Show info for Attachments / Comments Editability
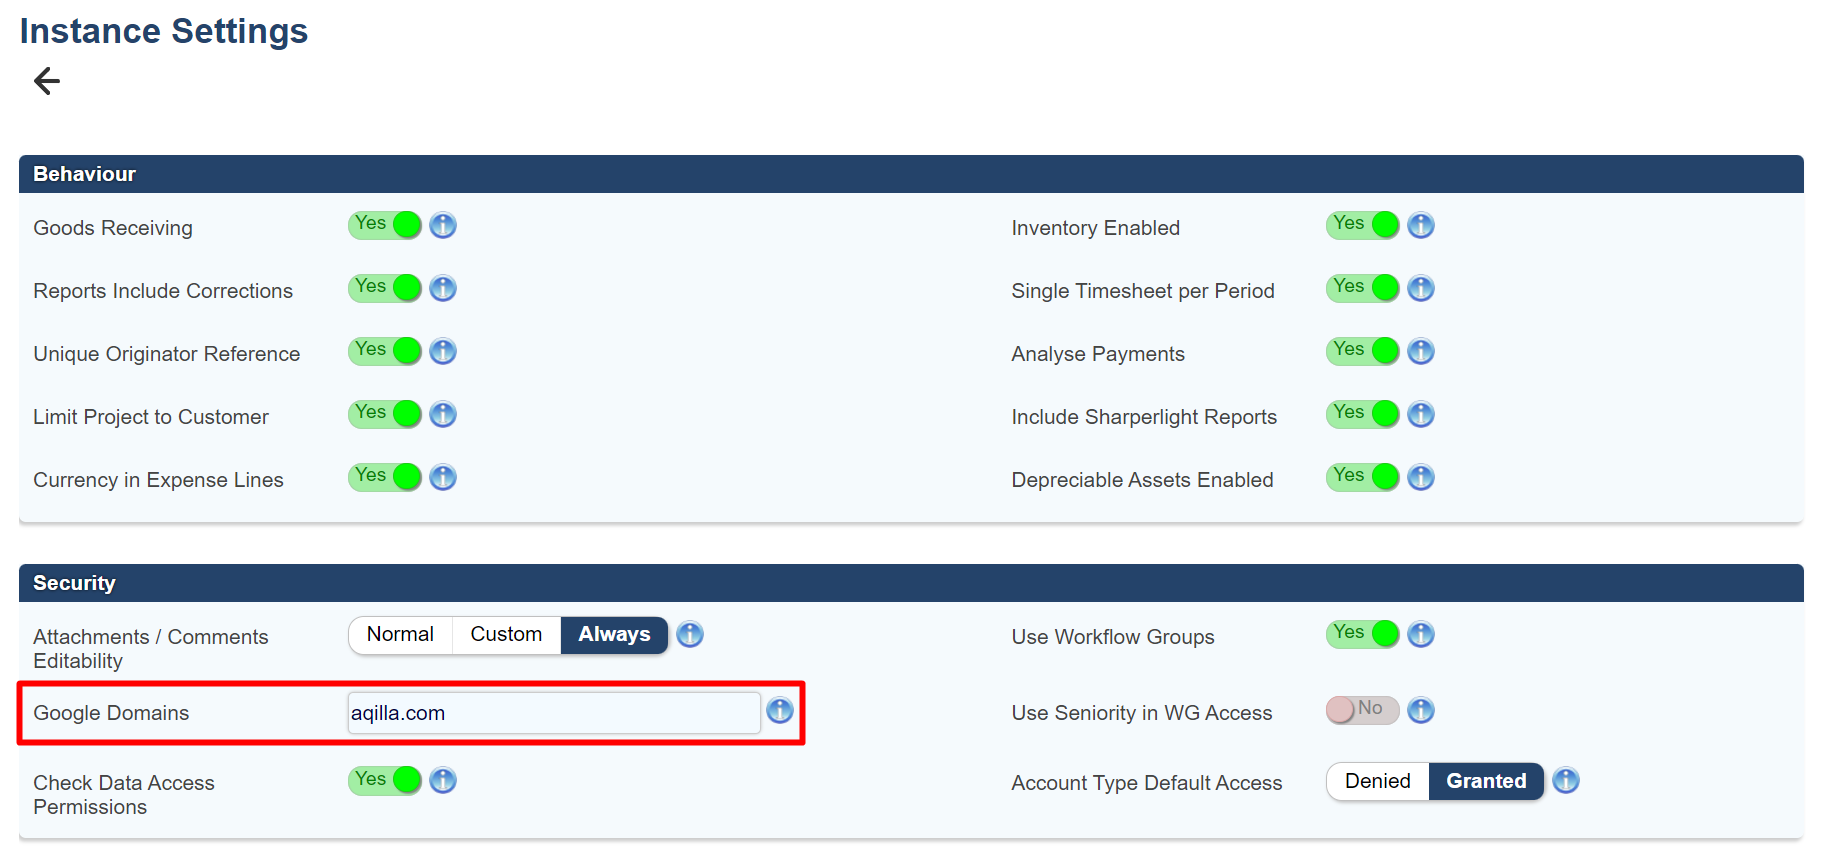 click(x=690, y=634)
